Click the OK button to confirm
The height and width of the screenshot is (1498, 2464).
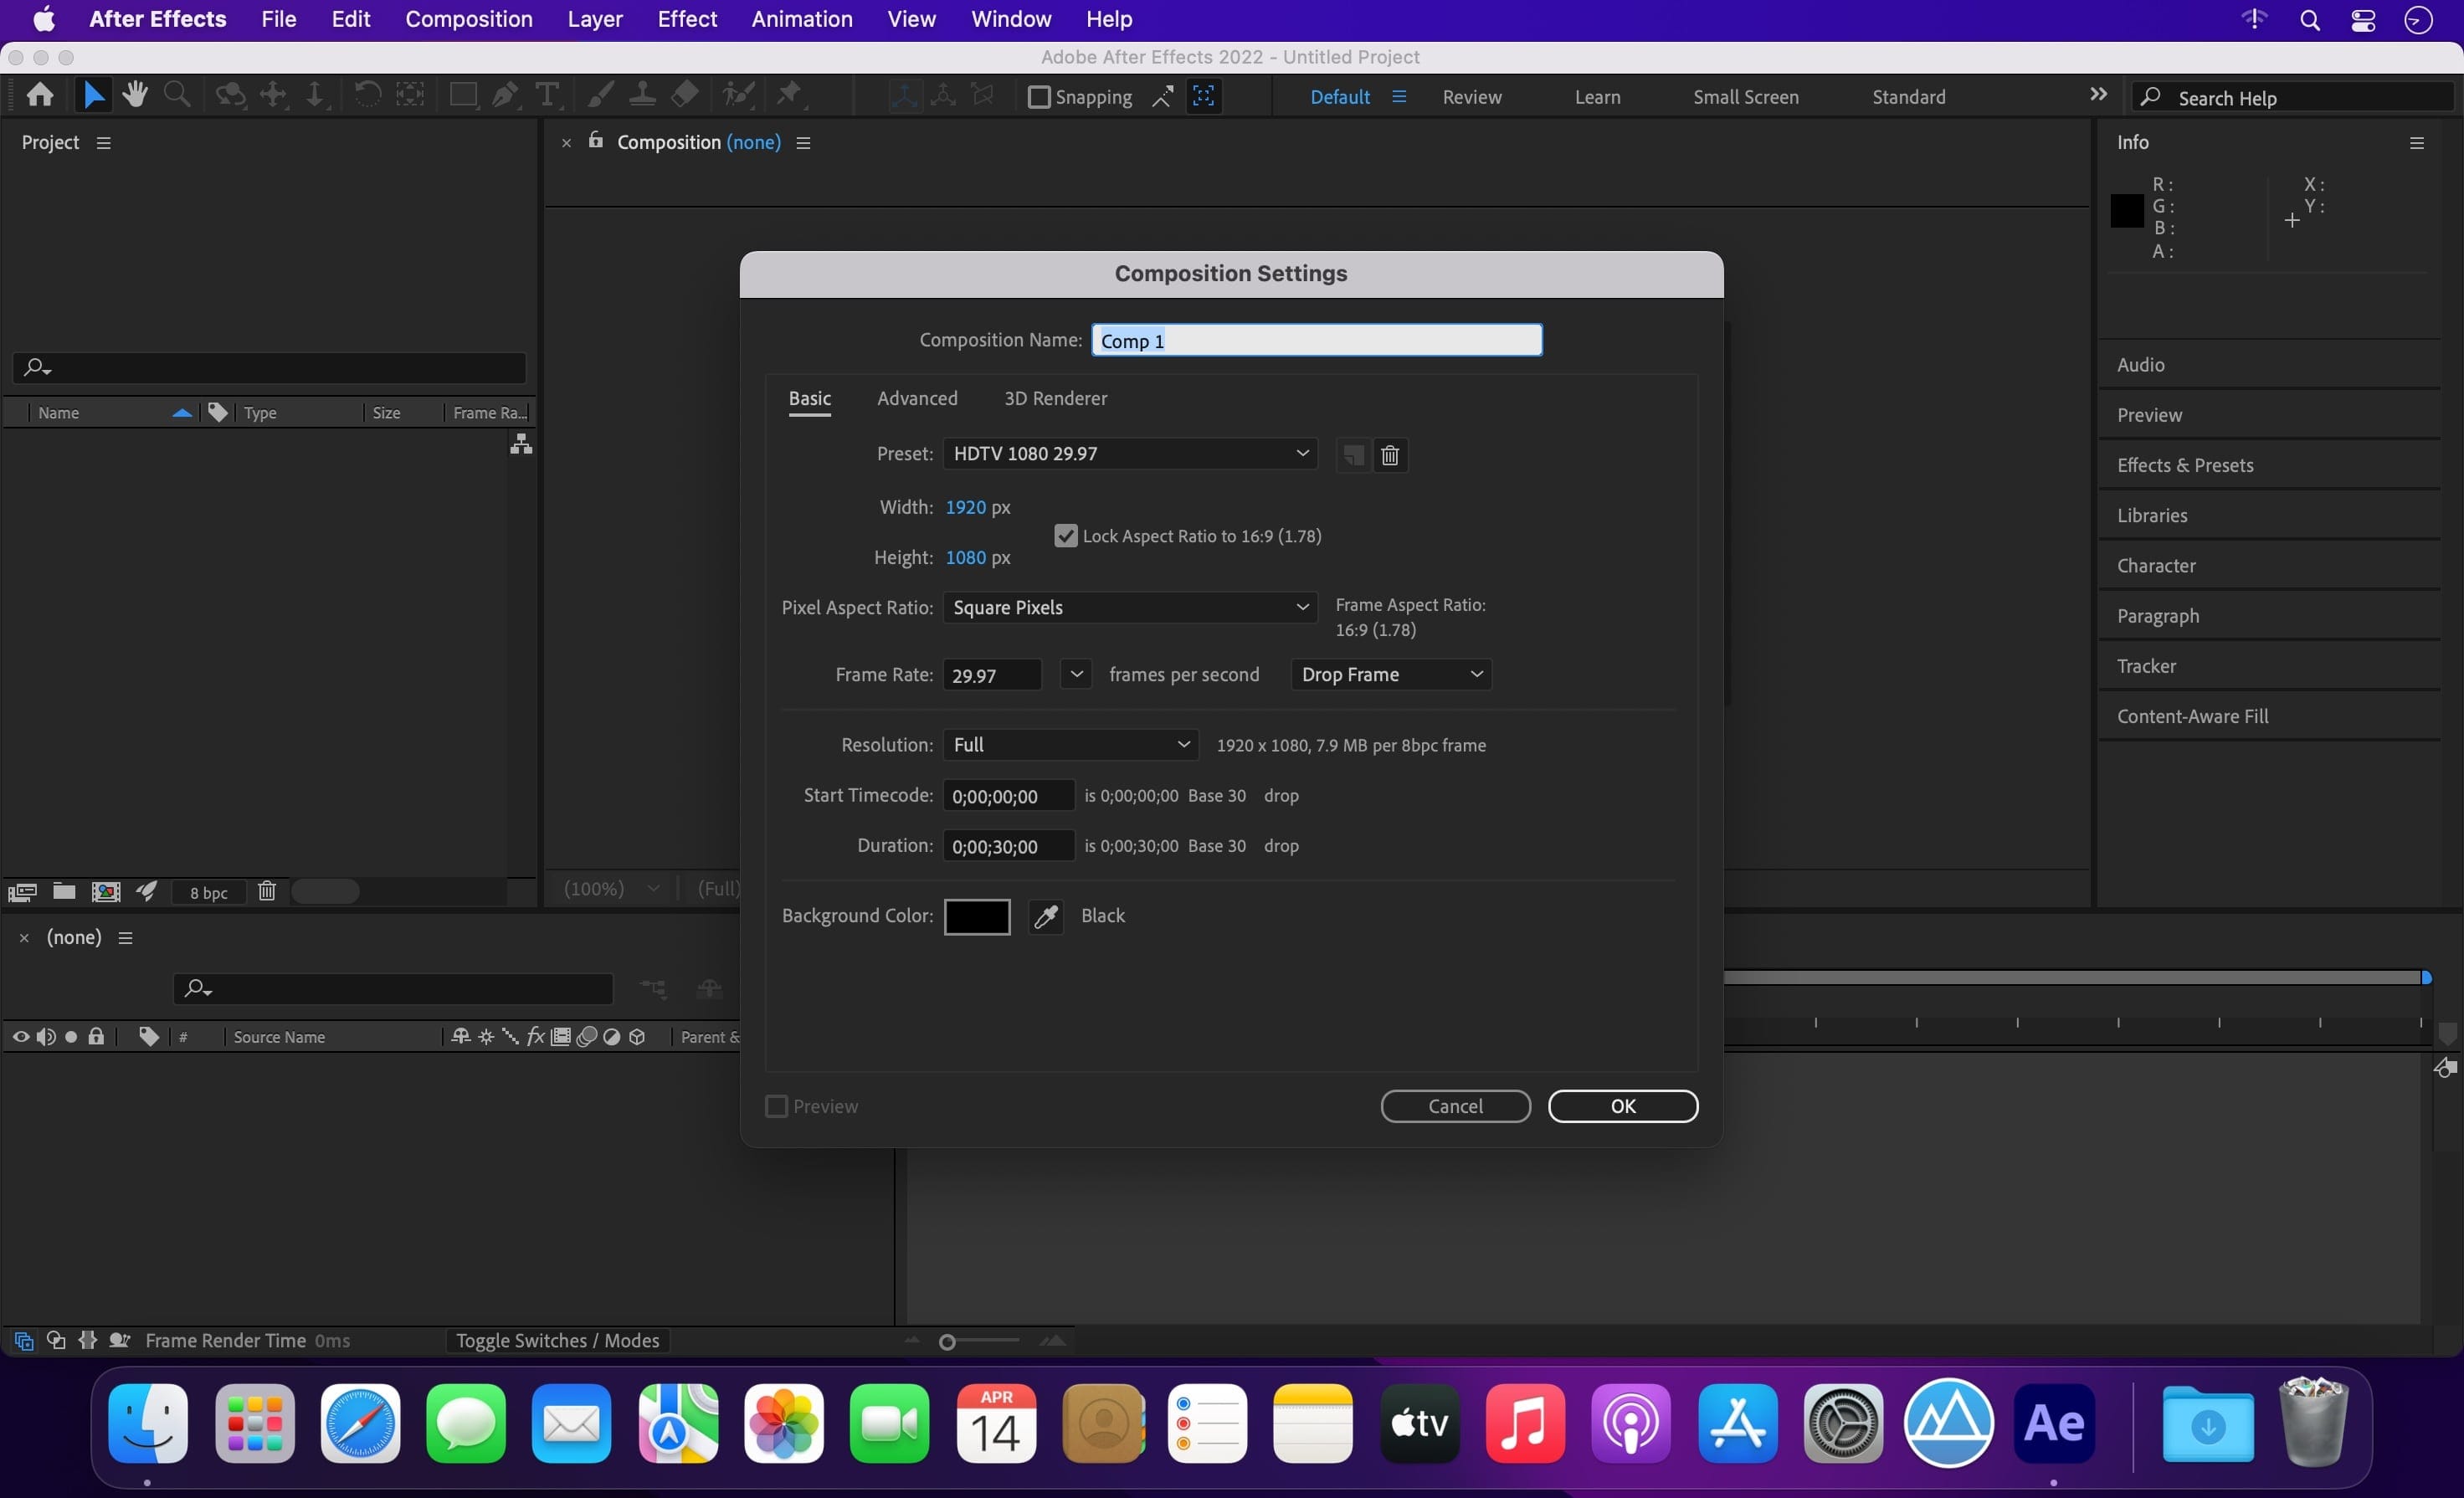(x=1621, y=1106)
